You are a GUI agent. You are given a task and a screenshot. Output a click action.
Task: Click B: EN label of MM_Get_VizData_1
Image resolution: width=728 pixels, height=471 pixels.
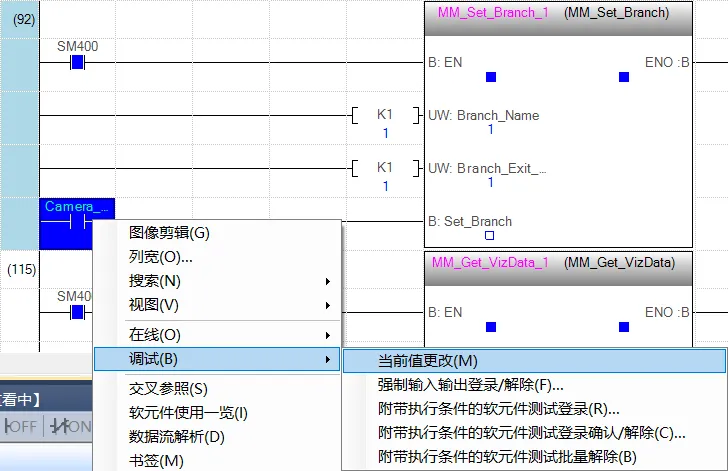pos(445,312)
